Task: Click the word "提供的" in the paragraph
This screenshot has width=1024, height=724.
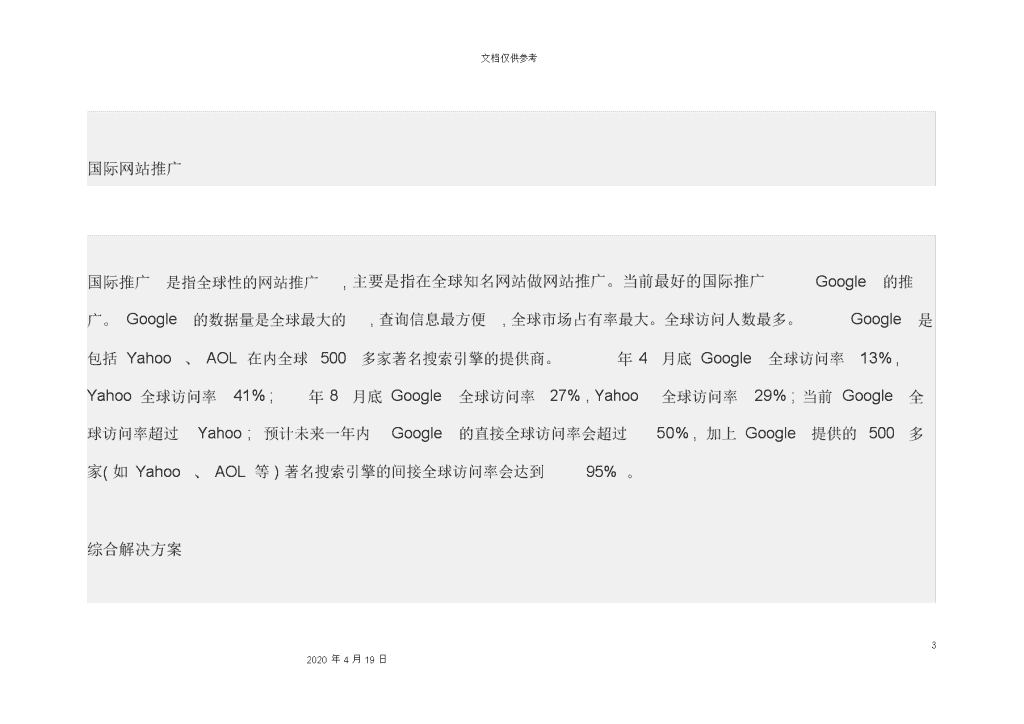Action: tap(834, 433)
